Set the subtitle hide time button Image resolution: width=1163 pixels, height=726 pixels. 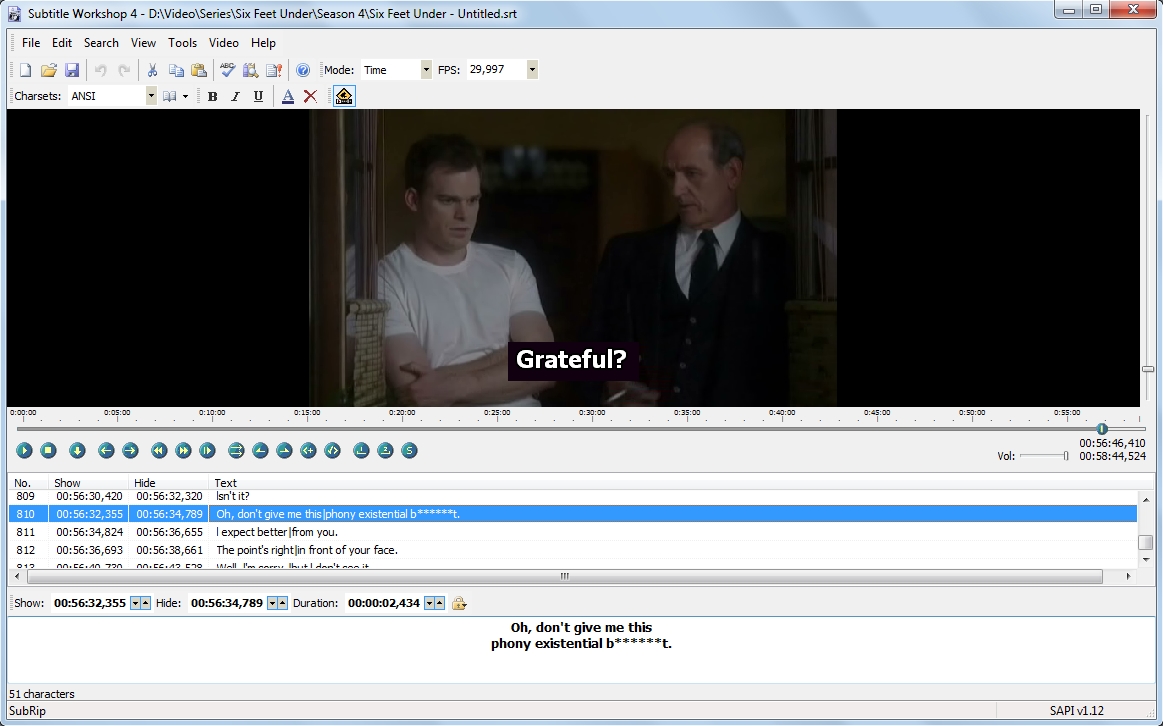point(284,450)
